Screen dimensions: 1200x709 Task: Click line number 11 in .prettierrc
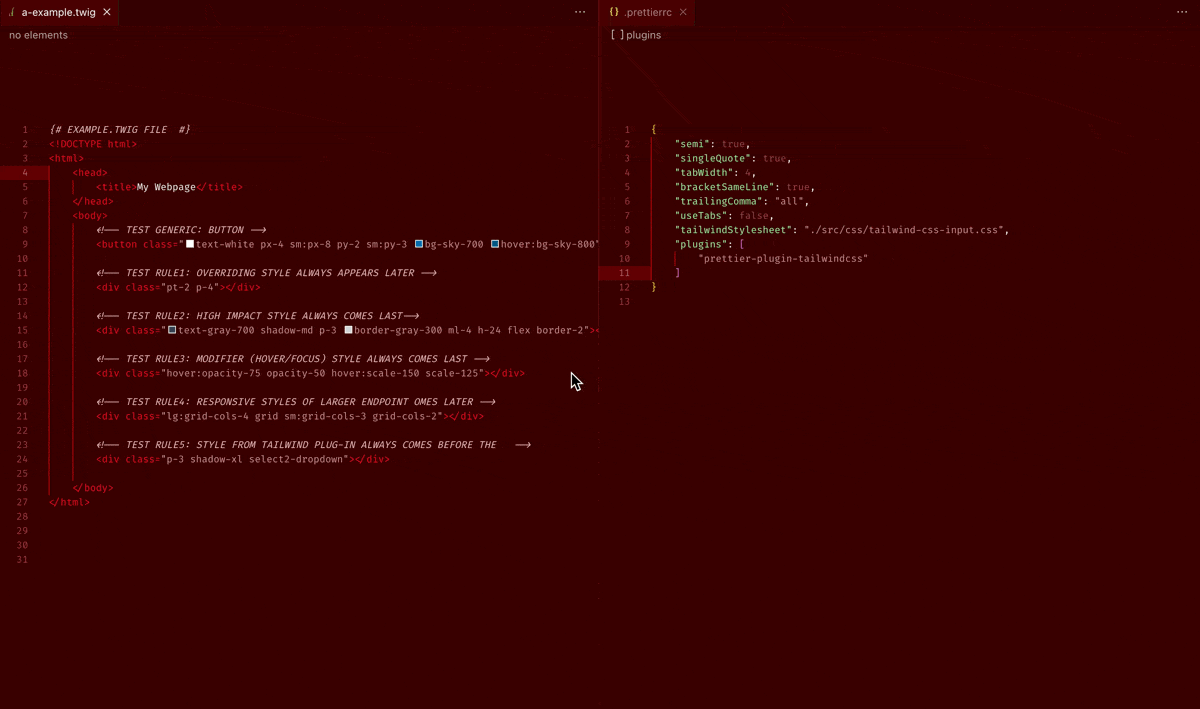624,273
